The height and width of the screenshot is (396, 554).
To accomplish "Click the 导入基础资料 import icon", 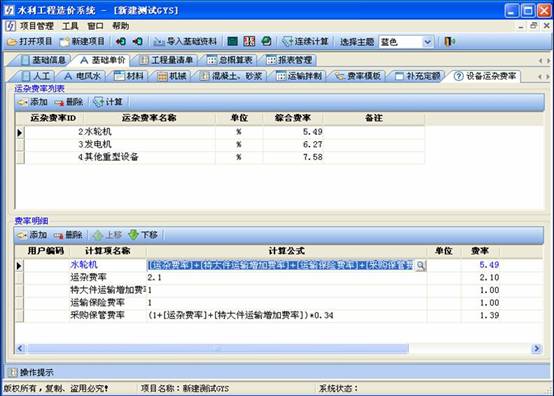I will pos(159,42).
